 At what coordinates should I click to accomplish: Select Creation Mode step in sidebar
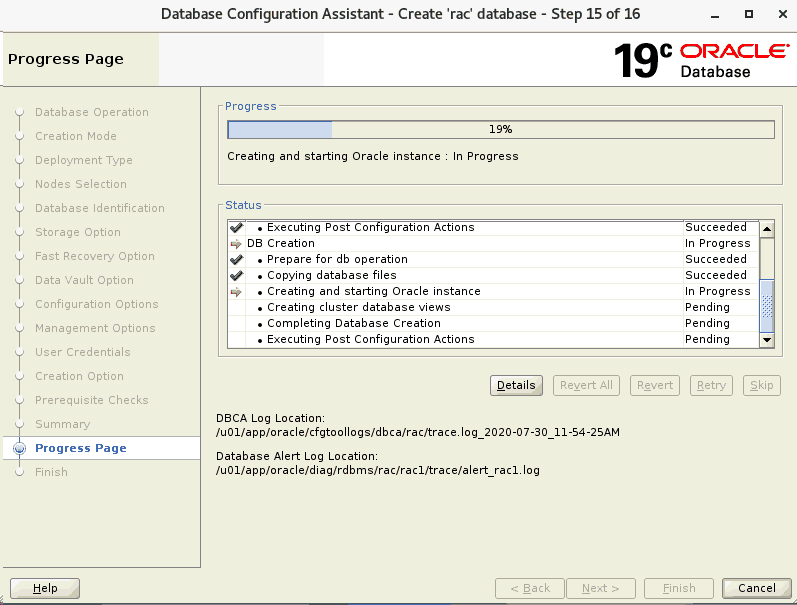(76, 136)
